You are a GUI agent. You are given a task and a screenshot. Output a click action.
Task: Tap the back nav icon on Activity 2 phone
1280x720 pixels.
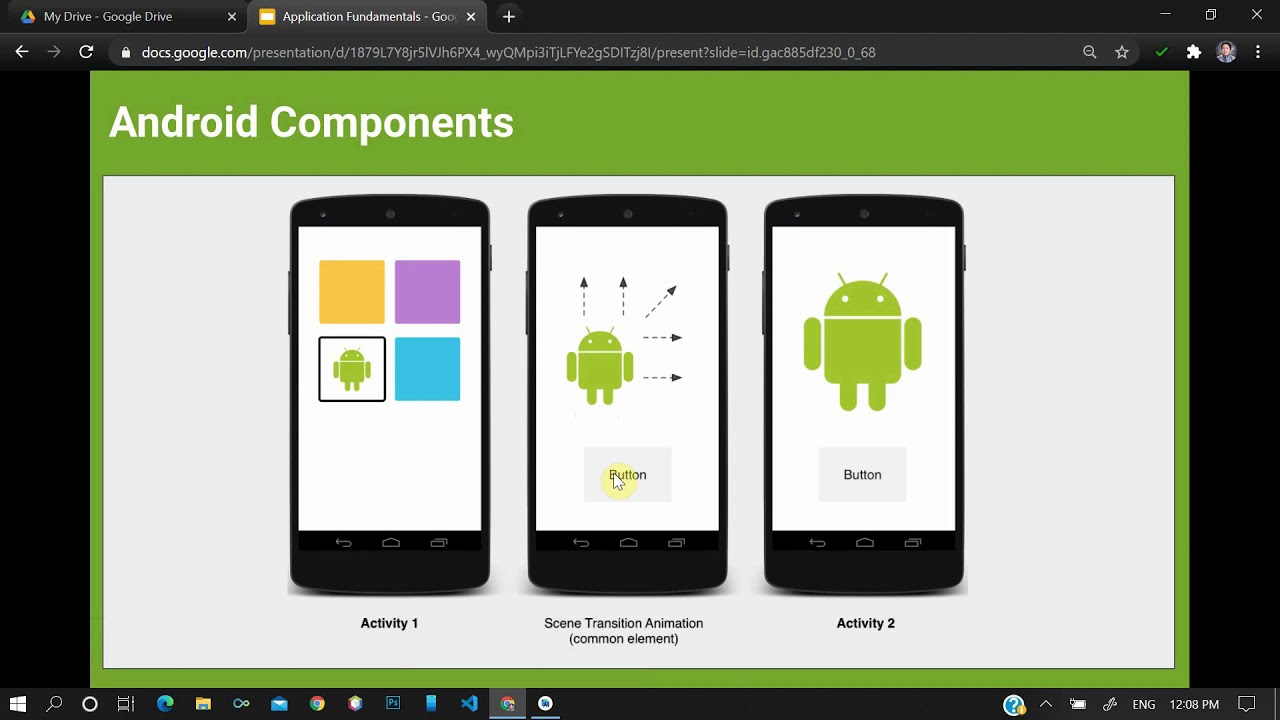coord(817,543)
